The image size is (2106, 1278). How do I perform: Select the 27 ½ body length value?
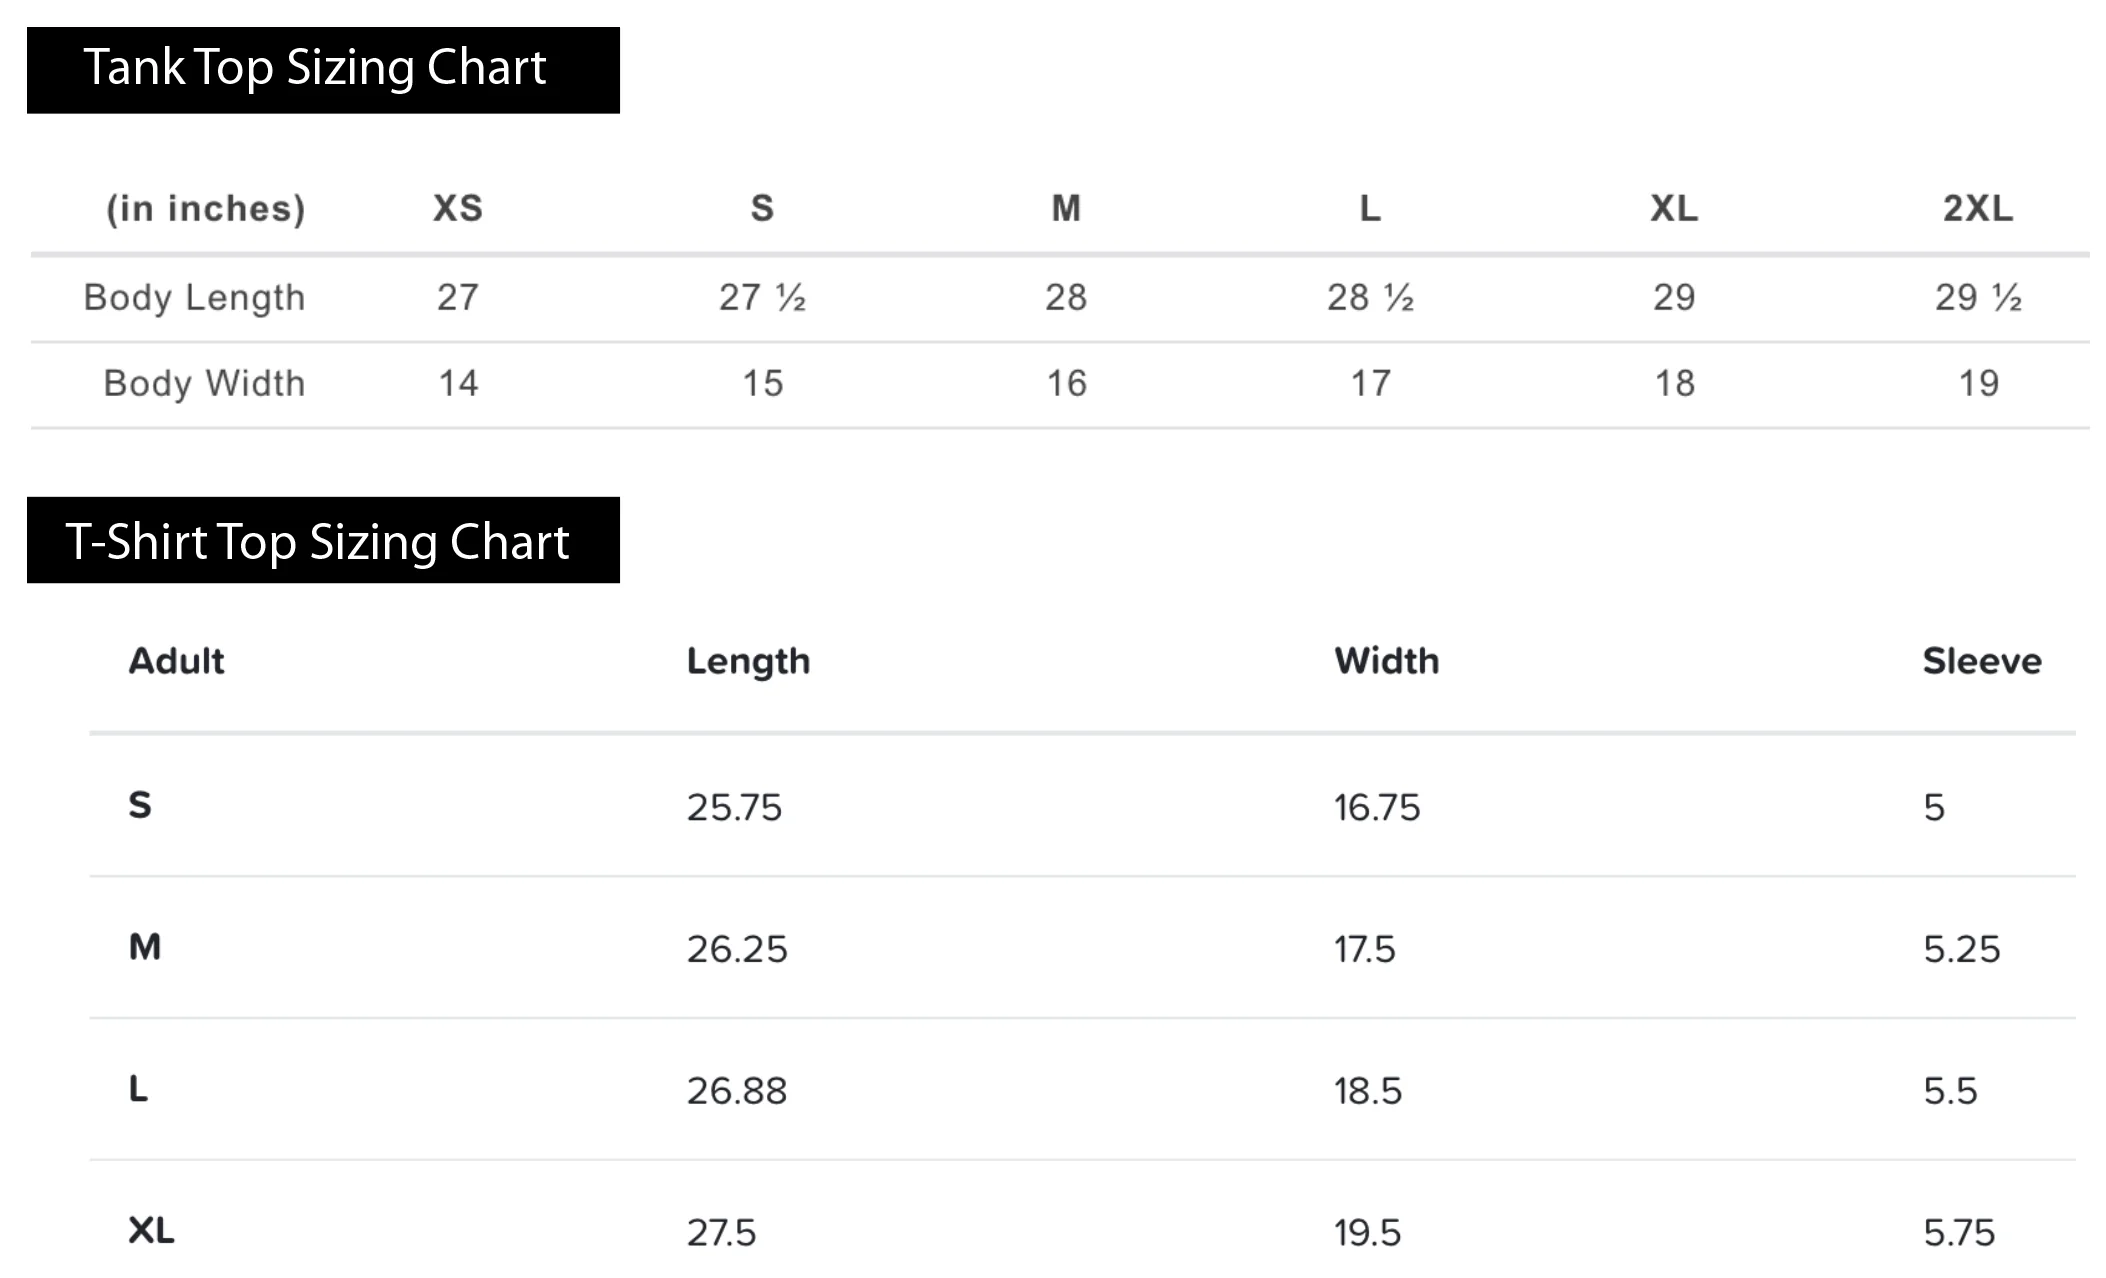tap(762, 297)
